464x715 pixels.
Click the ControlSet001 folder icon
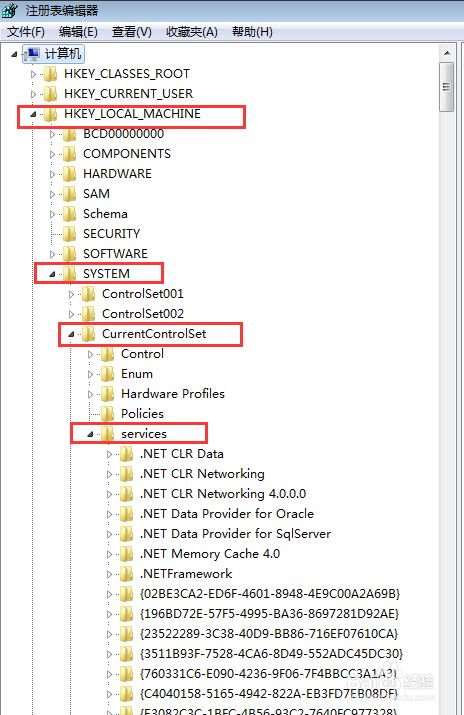click(88, 294)
